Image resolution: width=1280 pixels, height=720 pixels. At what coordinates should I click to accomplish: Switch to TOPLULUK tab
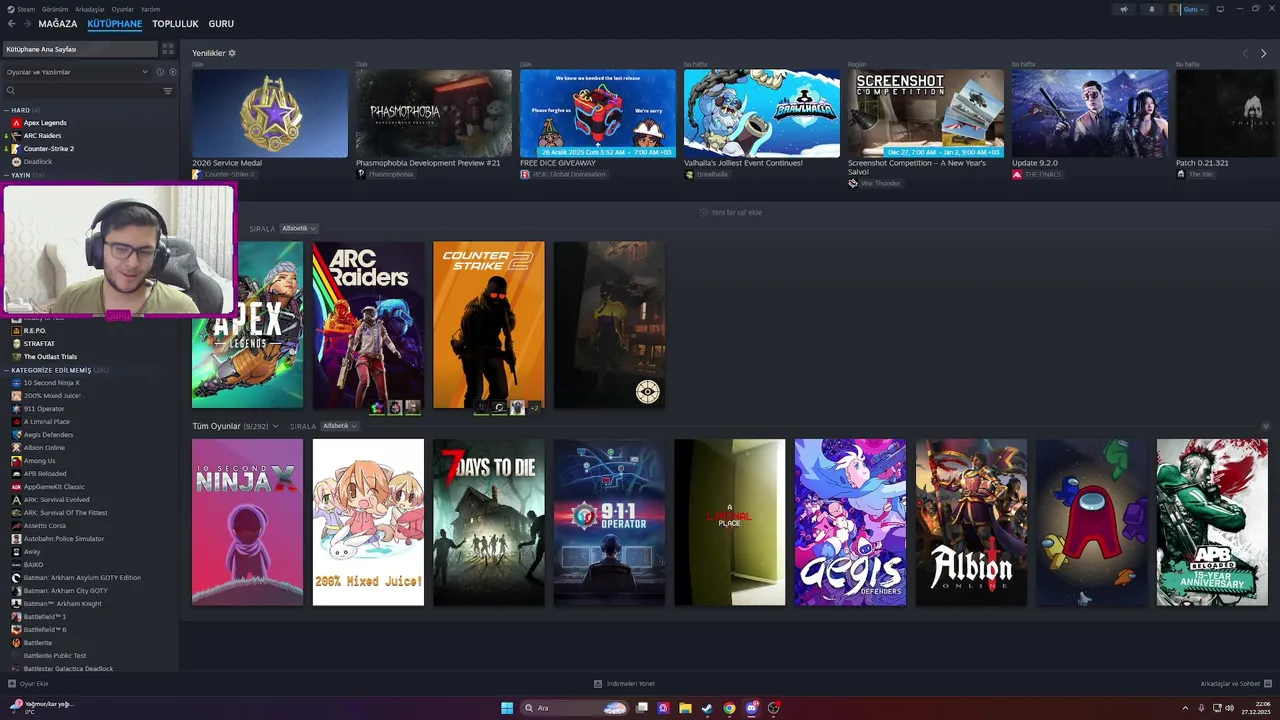click(x=175, y=24)
